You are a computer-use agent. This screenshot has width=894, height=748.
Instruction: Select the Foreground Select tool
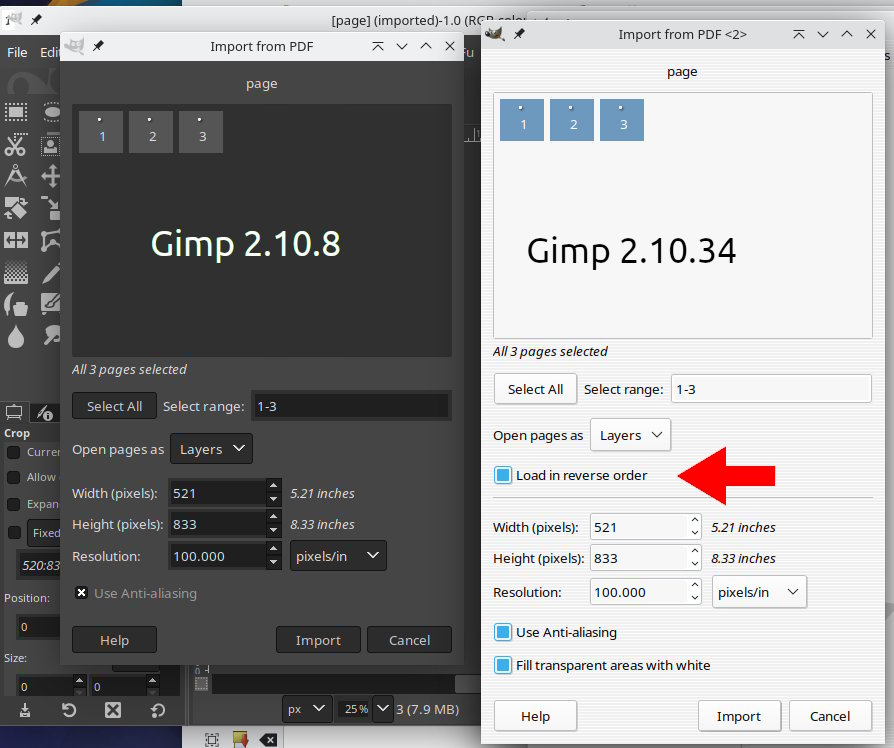click(x=50, y=145)
